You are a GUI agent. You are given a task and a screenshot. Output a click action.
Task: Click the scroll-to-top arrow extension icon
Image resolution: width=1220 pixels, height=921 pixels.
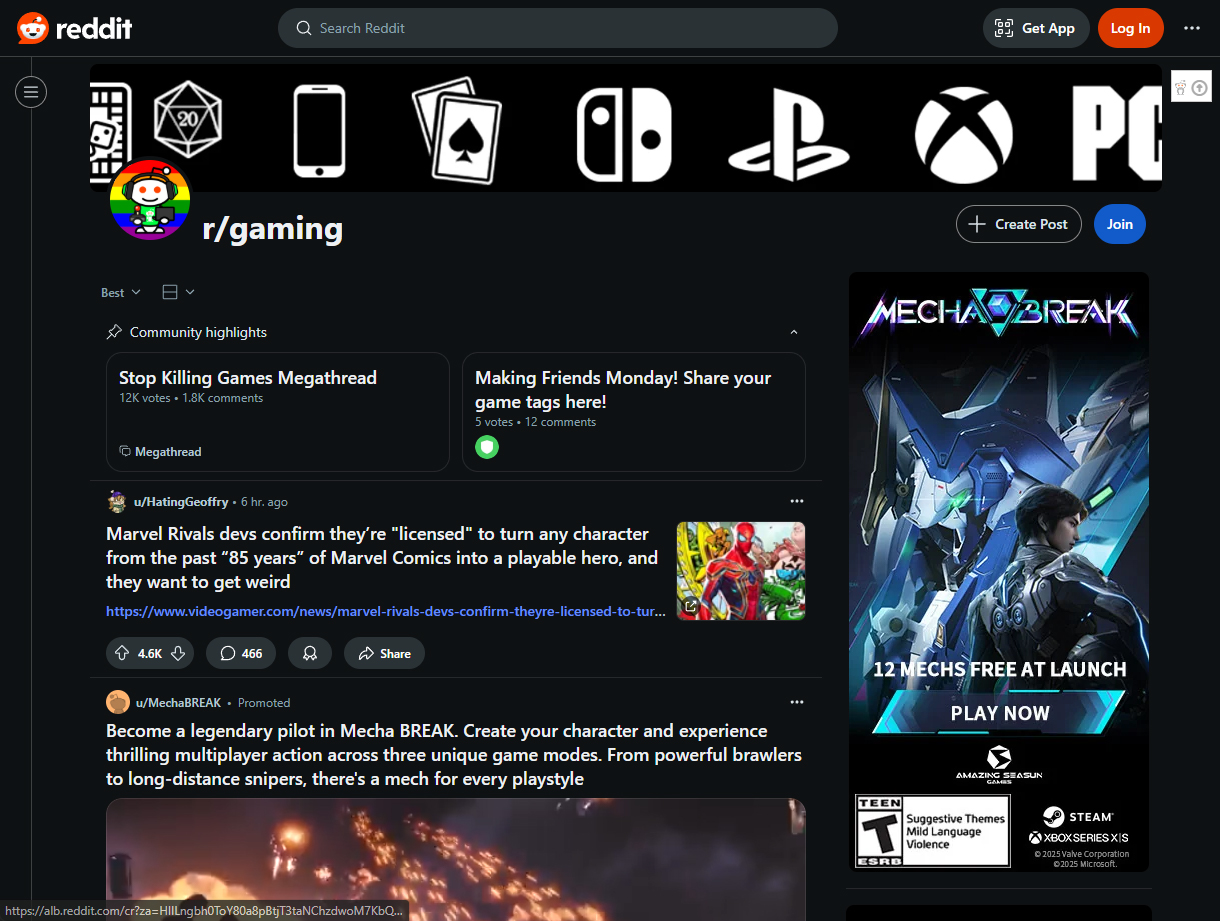(1200, 88)
